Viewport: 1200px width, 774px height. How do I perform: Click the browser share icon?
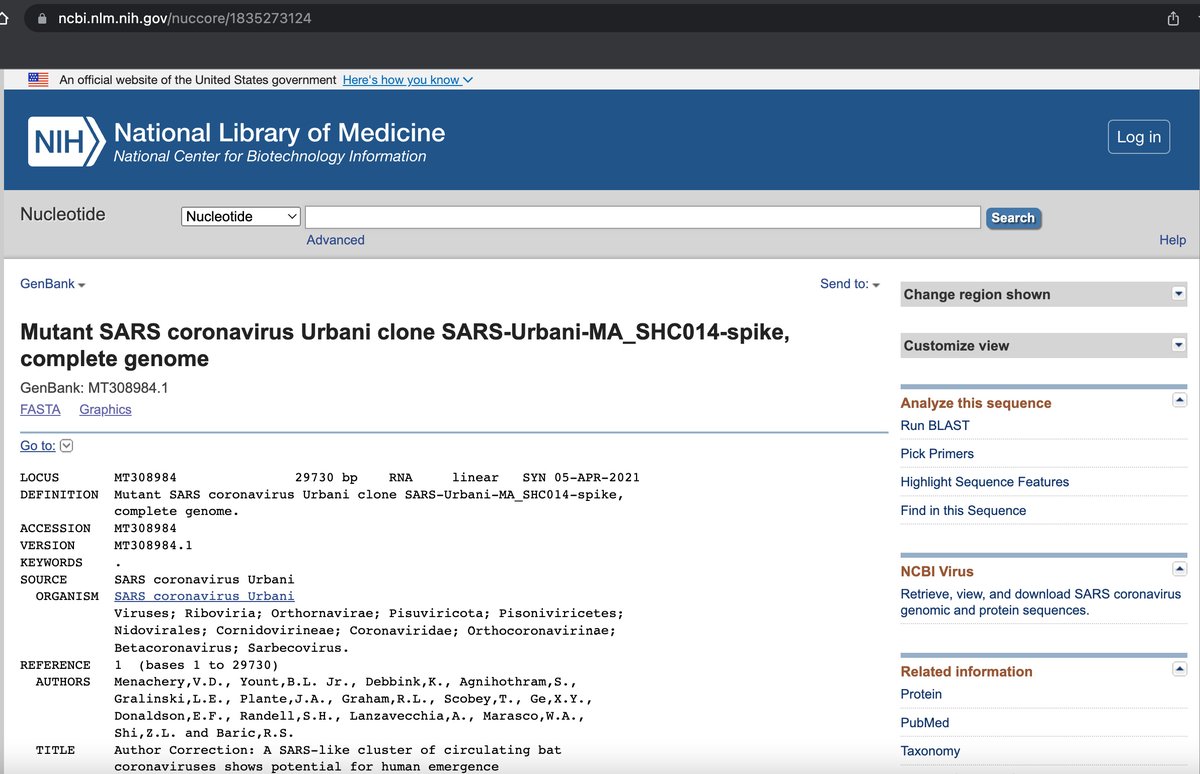[x=1173, y=19]
